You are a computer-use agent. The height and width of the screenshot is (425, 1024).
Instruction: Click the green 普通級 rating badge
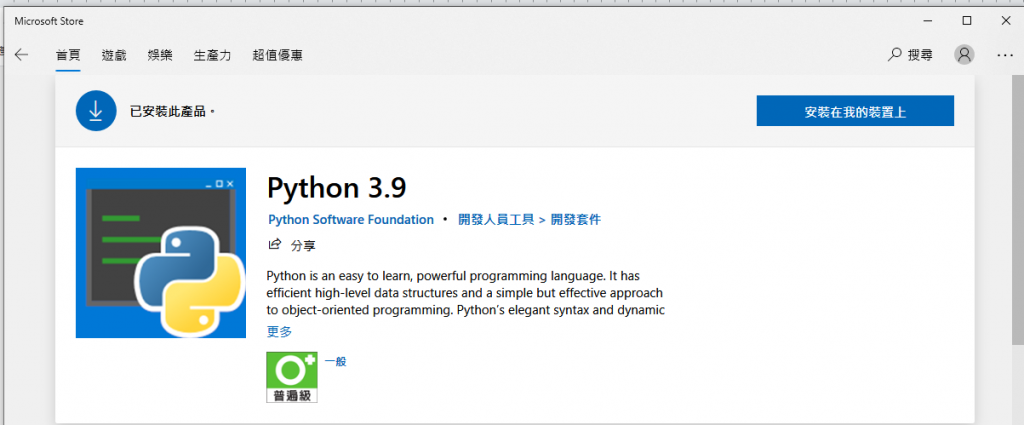click(291, 377)
